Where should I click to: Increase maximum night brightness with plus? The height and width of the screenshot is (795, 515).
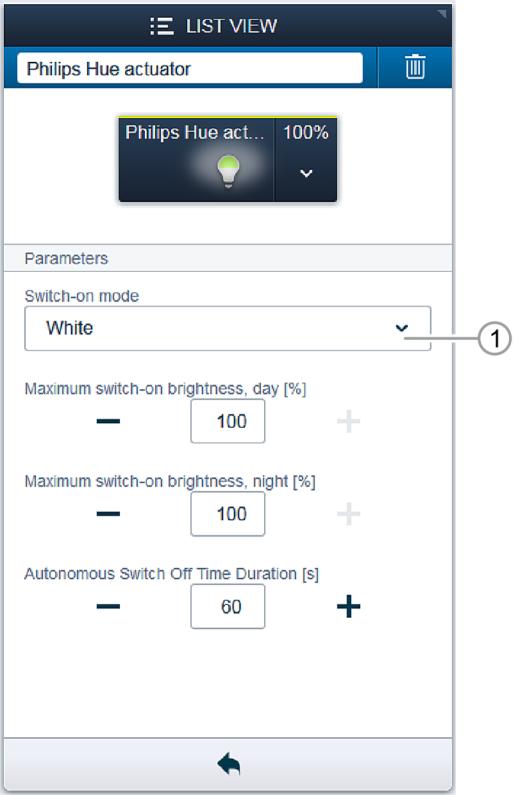(348, 514)
